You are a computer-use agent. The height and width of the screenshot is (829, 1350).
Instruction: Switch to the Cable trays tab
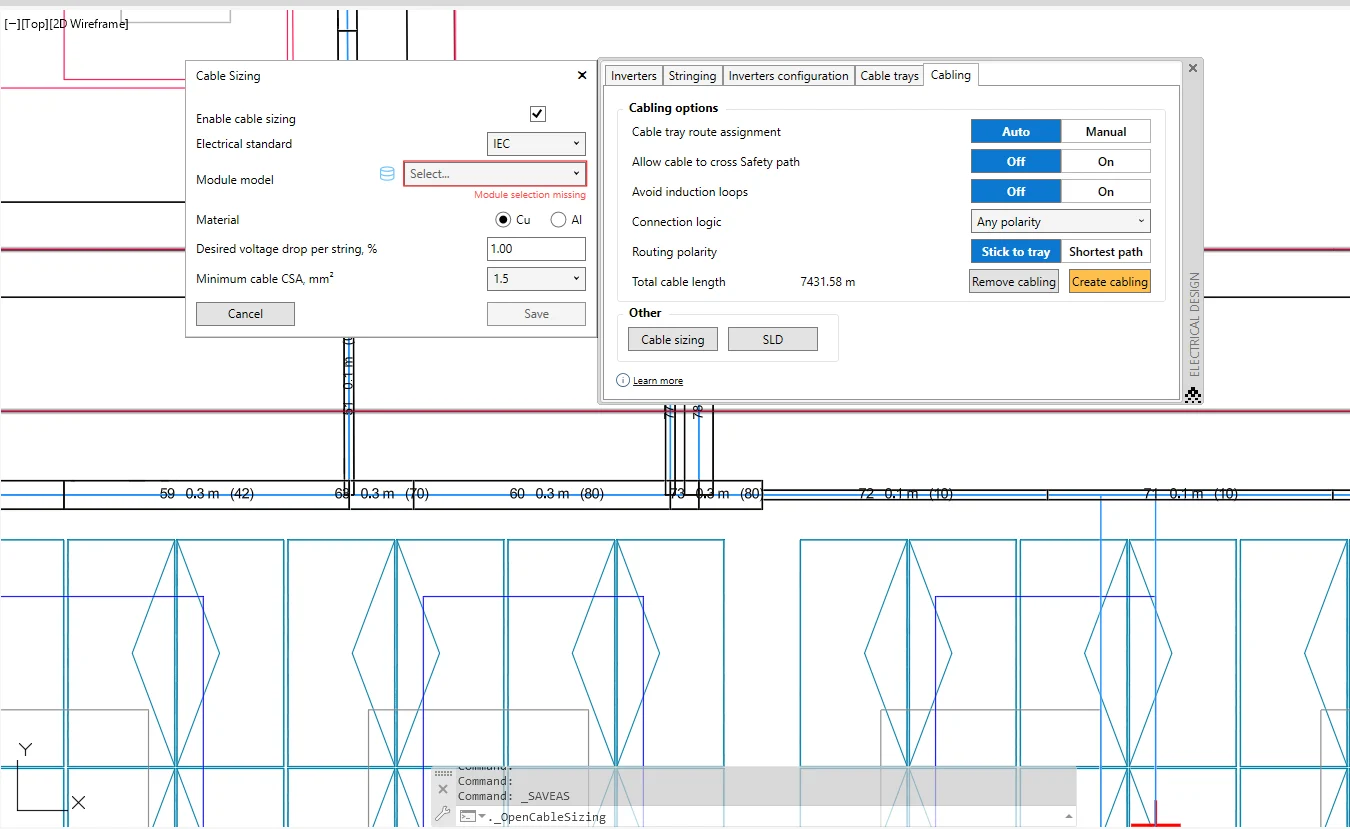click(x=889, y=76)
